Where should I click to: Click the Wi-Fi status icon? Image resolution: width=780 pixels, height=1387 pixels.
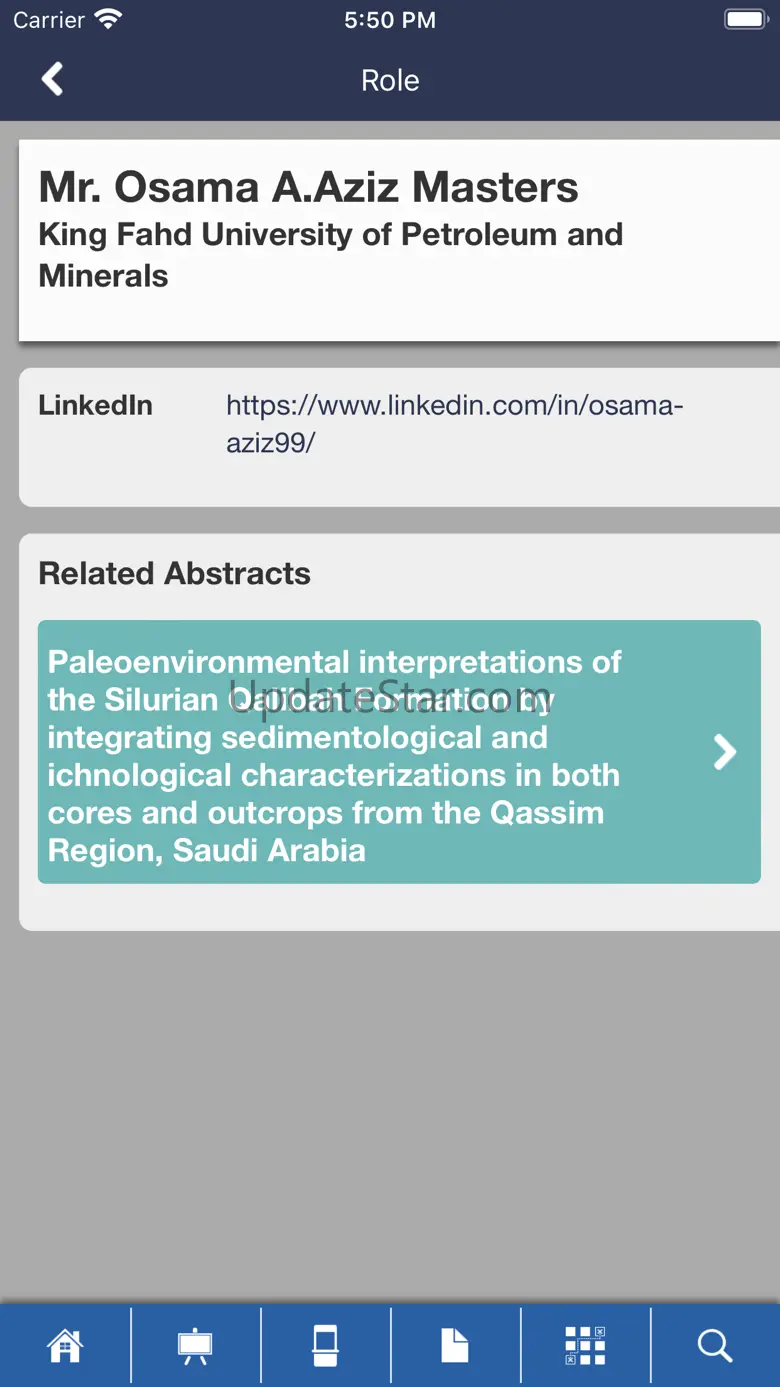[x=107, y=20]
